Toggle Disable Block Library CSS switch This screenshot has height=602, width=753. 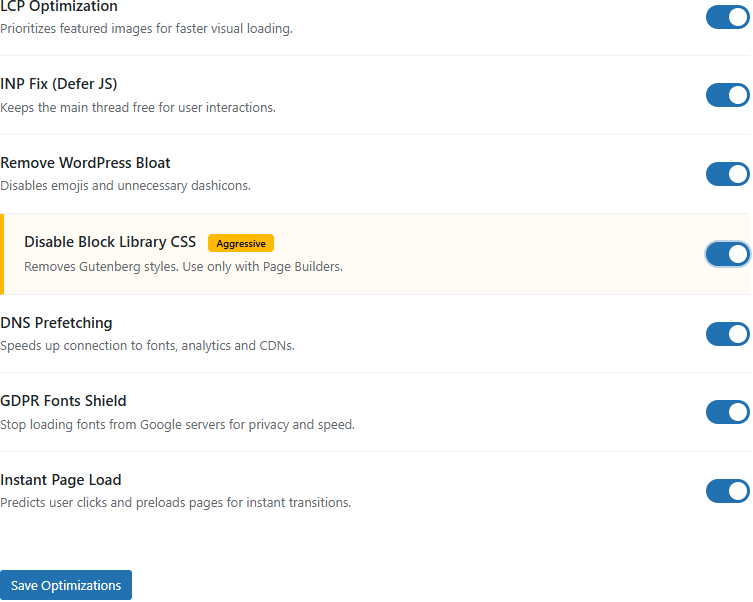(728, 254)
